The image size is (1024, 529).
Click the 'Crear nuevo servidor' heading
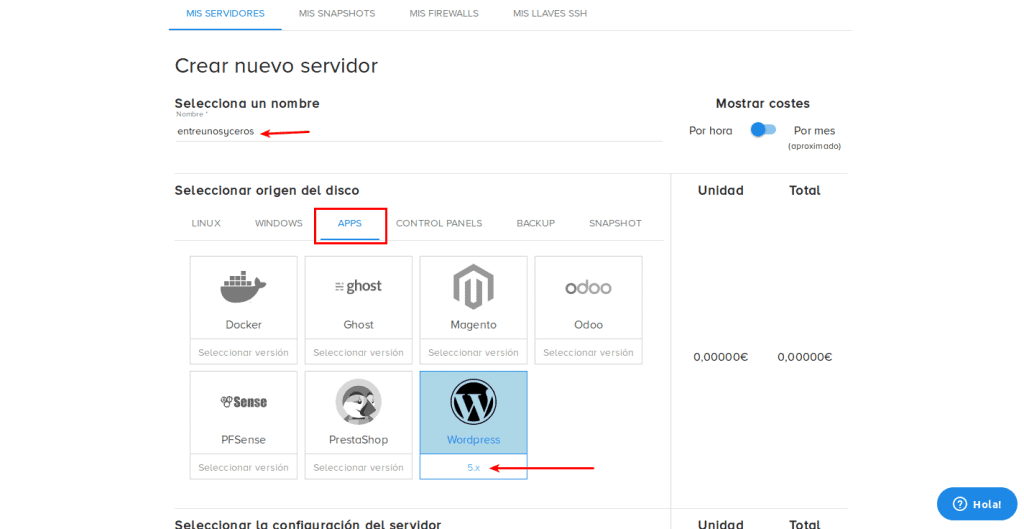point(276,66)
